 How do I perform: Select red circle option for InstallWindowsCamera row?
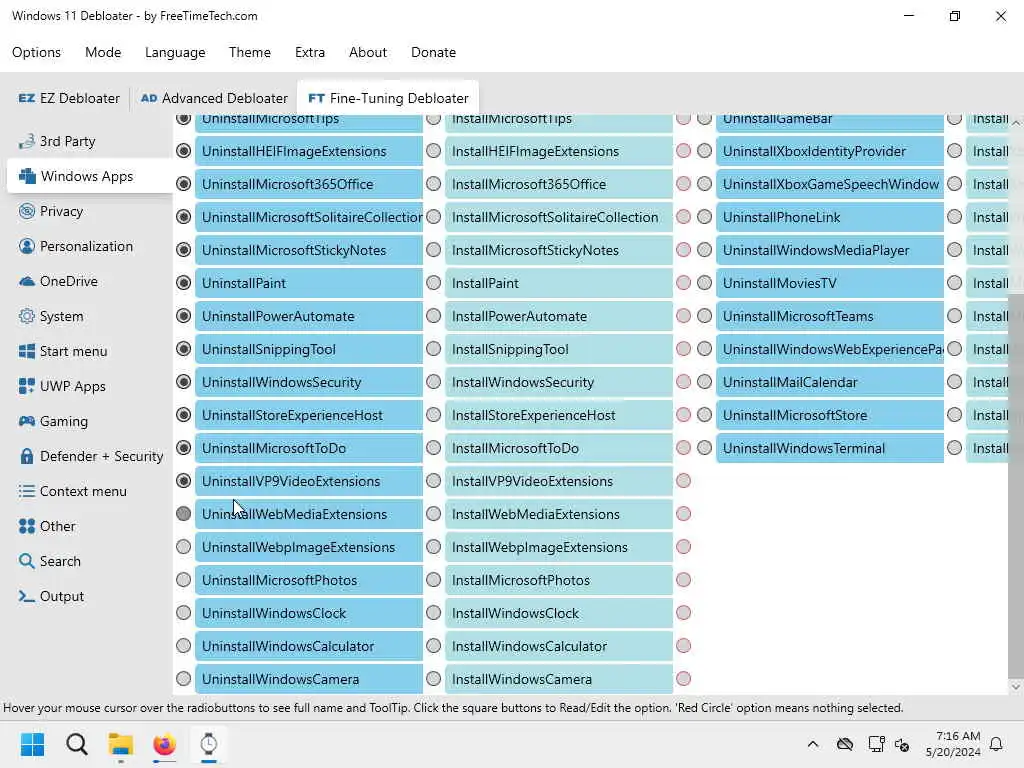pos(684,679)
